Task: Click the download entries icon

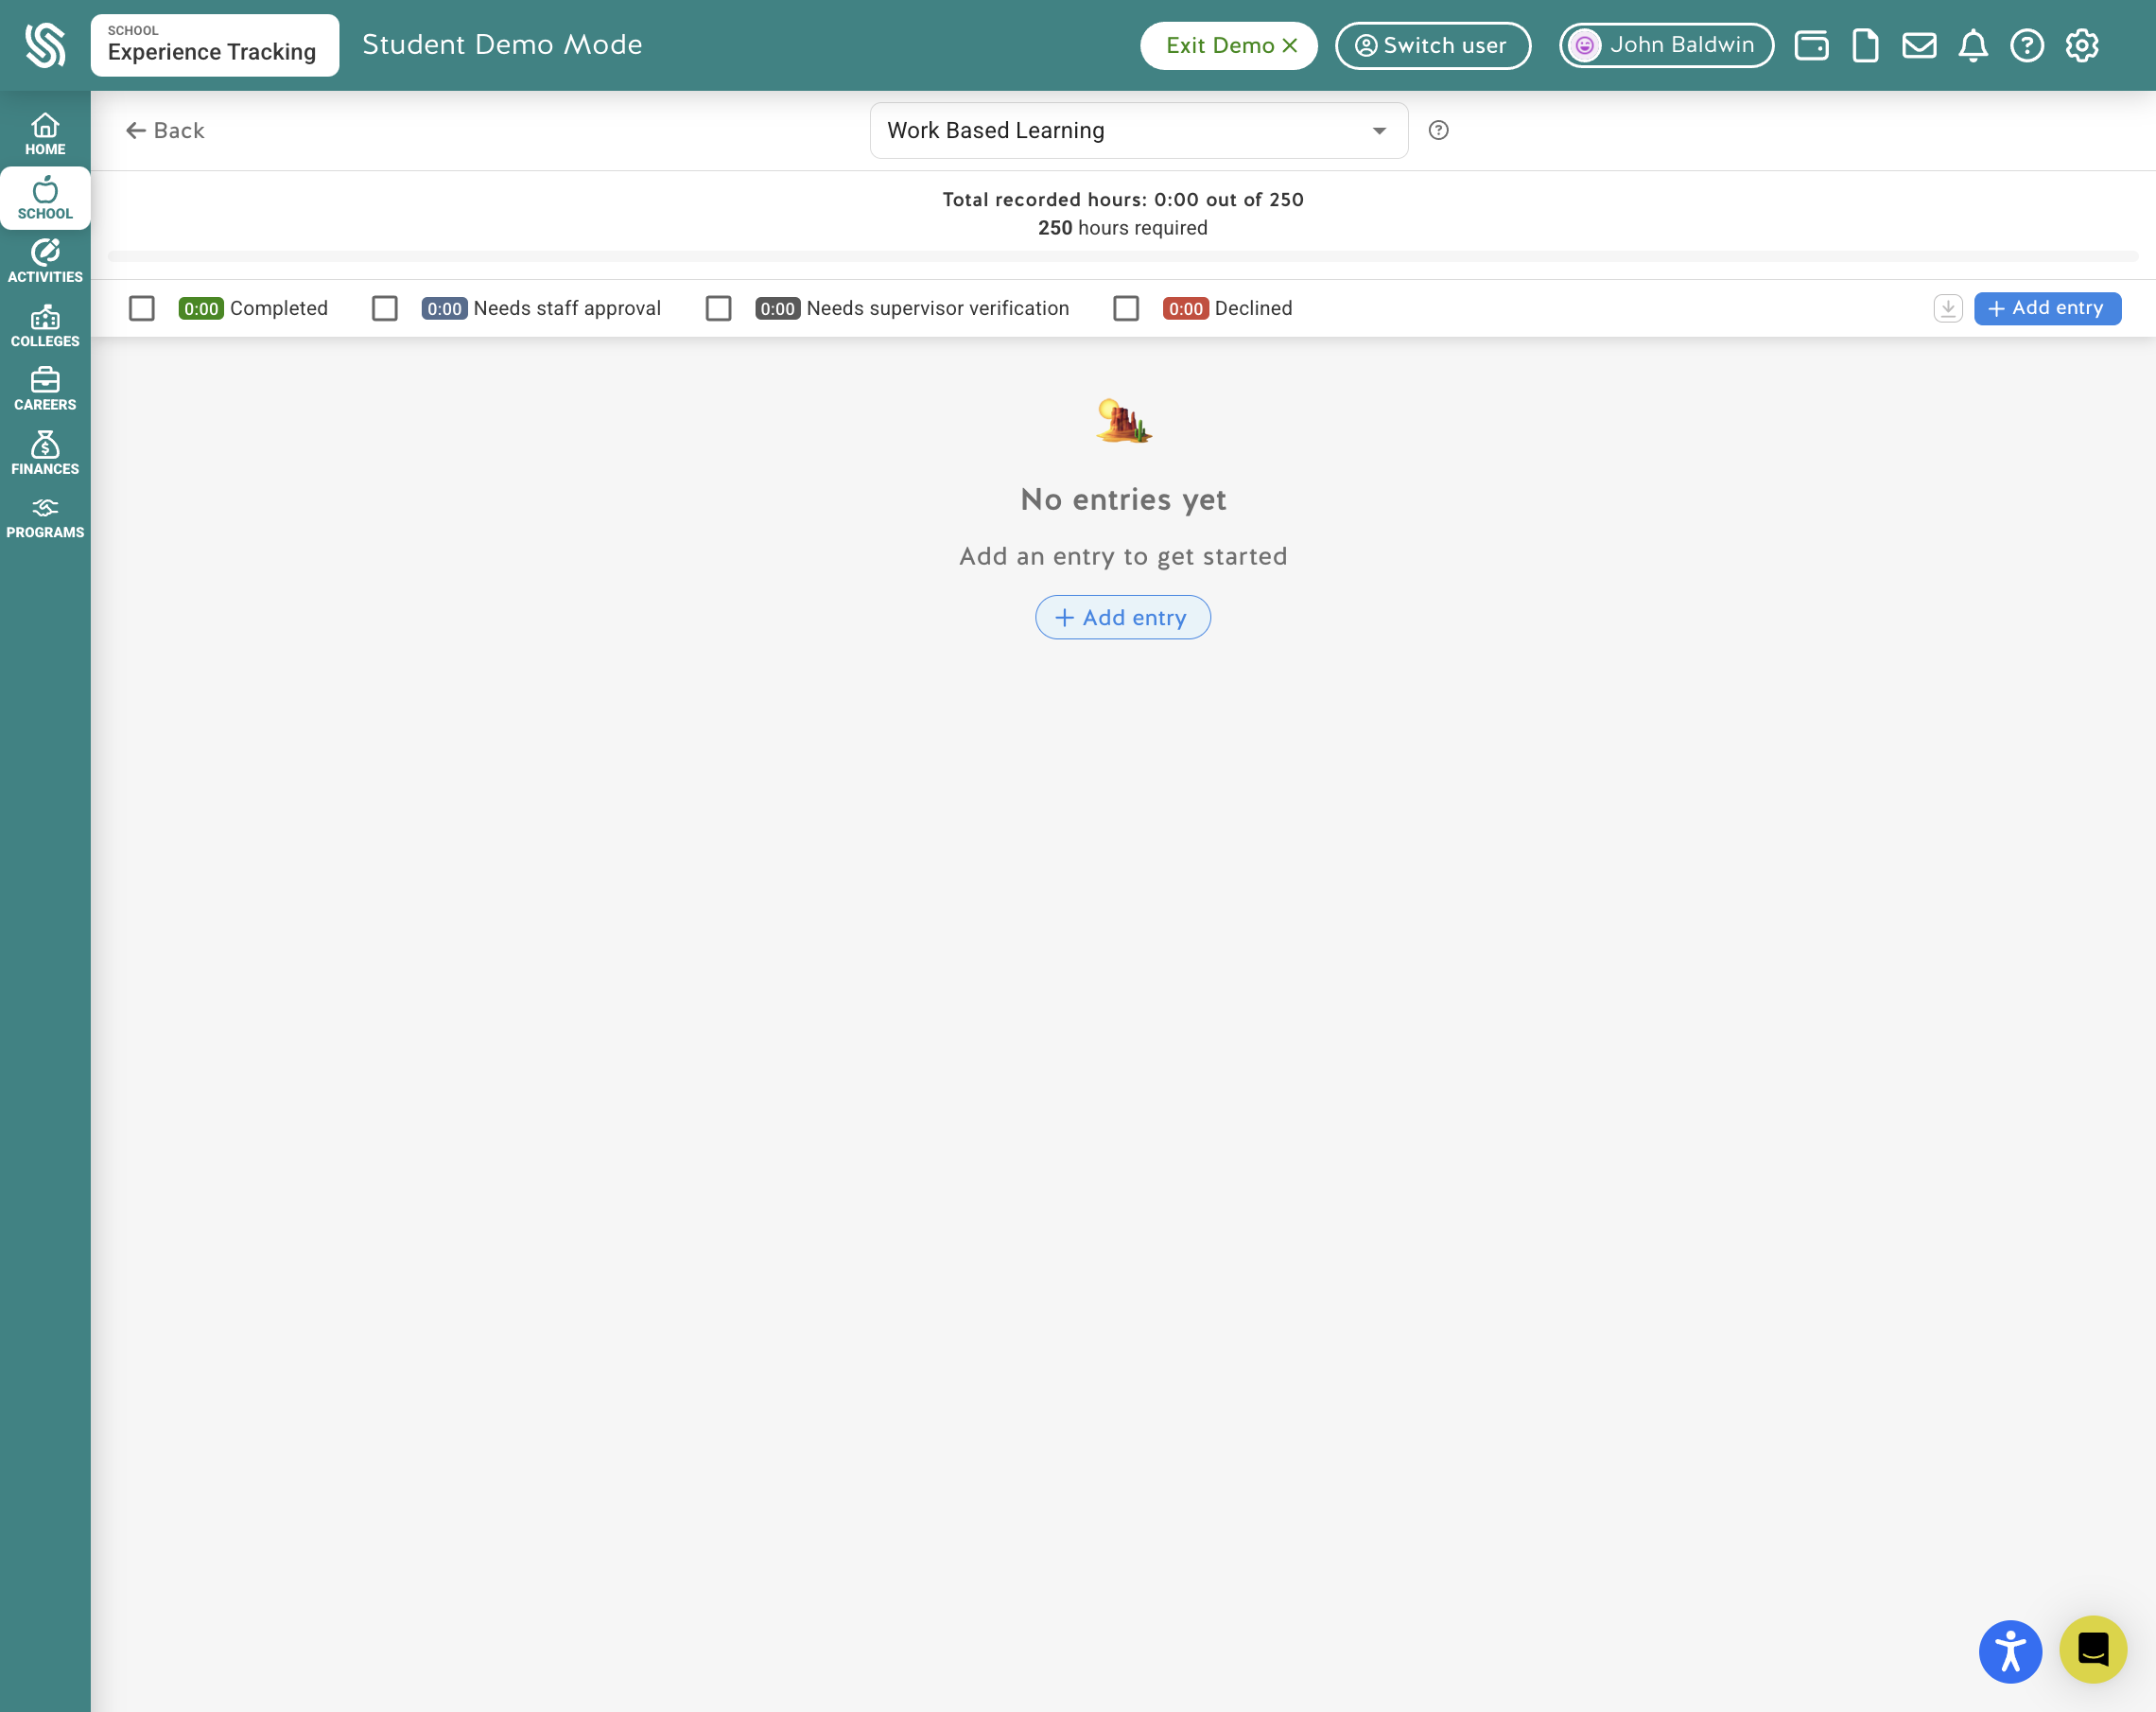Action: 1947,308
